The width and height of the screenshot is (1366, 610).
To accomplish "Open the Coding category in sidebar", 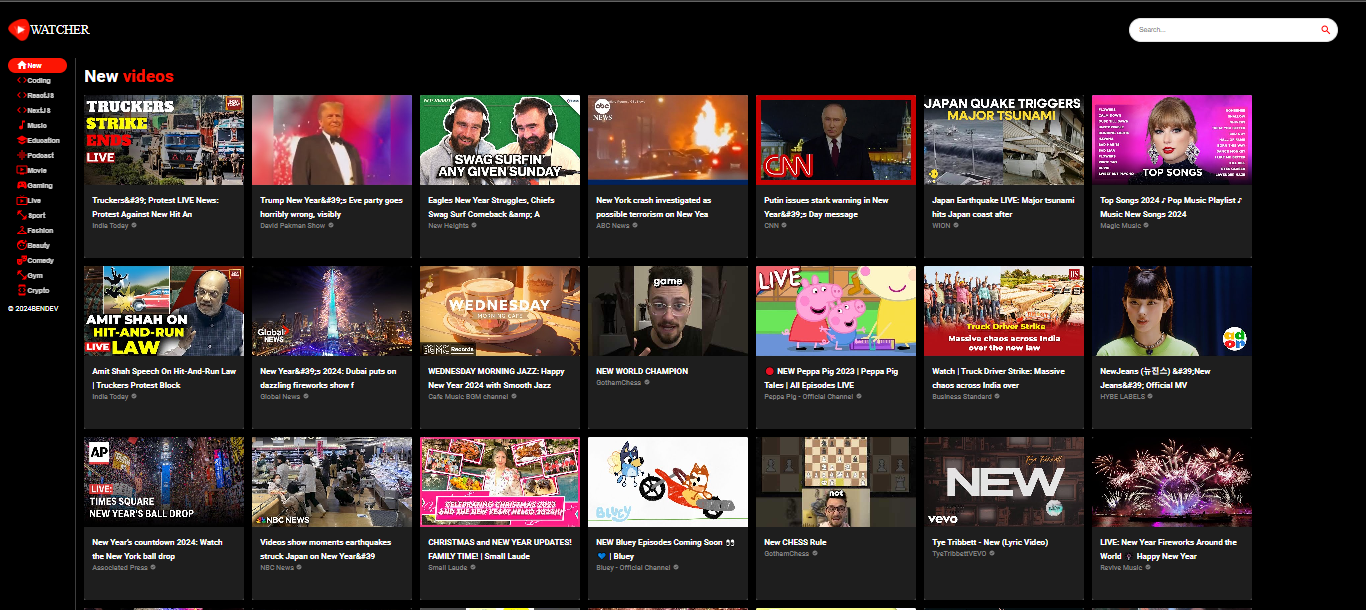I will 38,80.
